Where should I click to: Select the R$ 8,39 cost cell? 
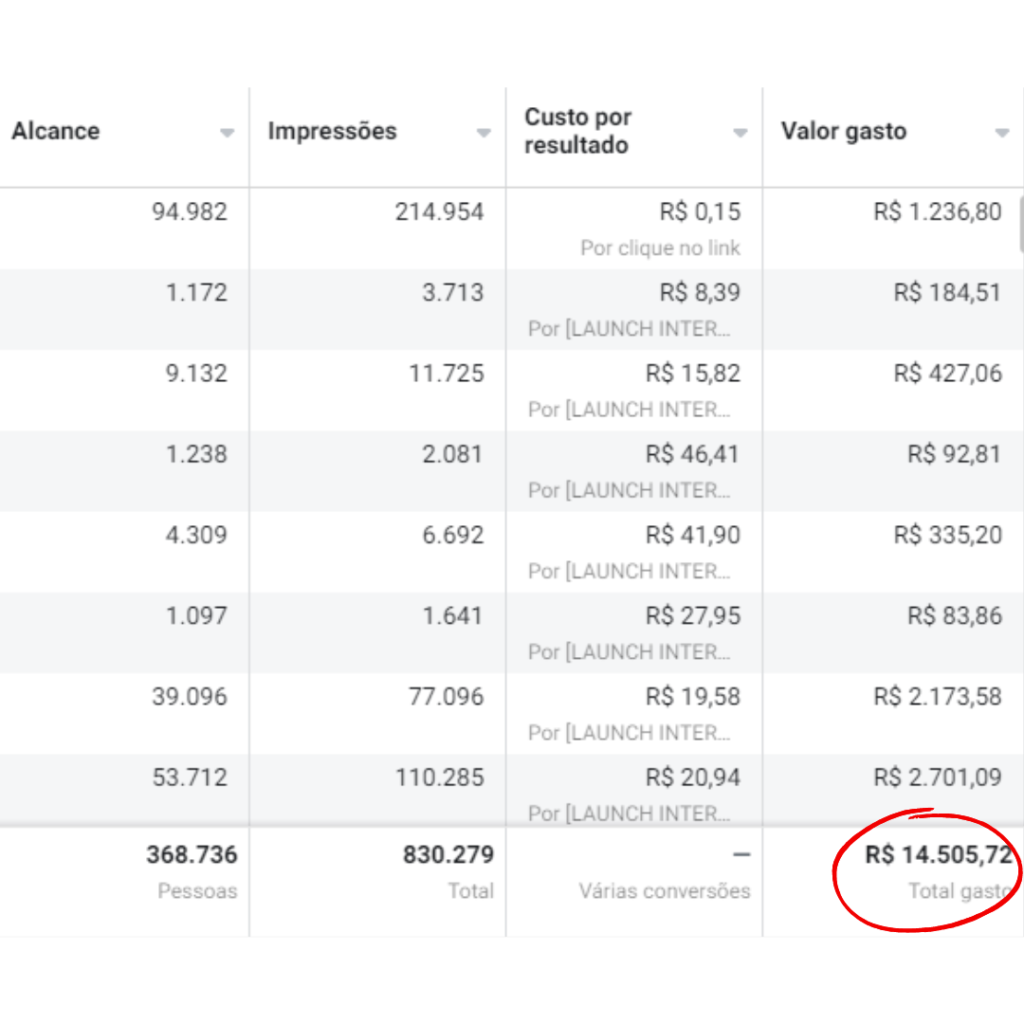click(x=700, y=292)
